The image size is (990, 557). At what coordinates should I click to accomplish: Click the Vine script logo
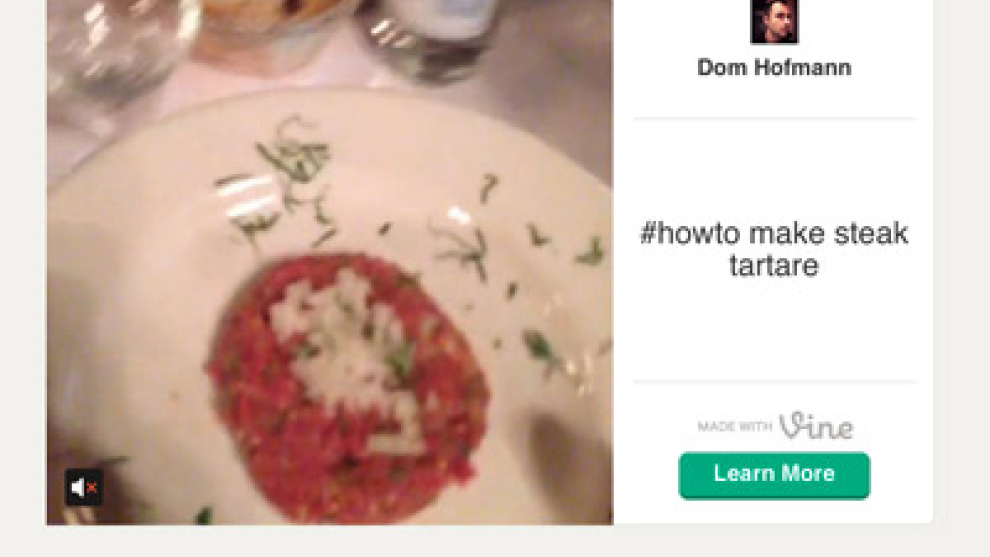pos(816,425)
